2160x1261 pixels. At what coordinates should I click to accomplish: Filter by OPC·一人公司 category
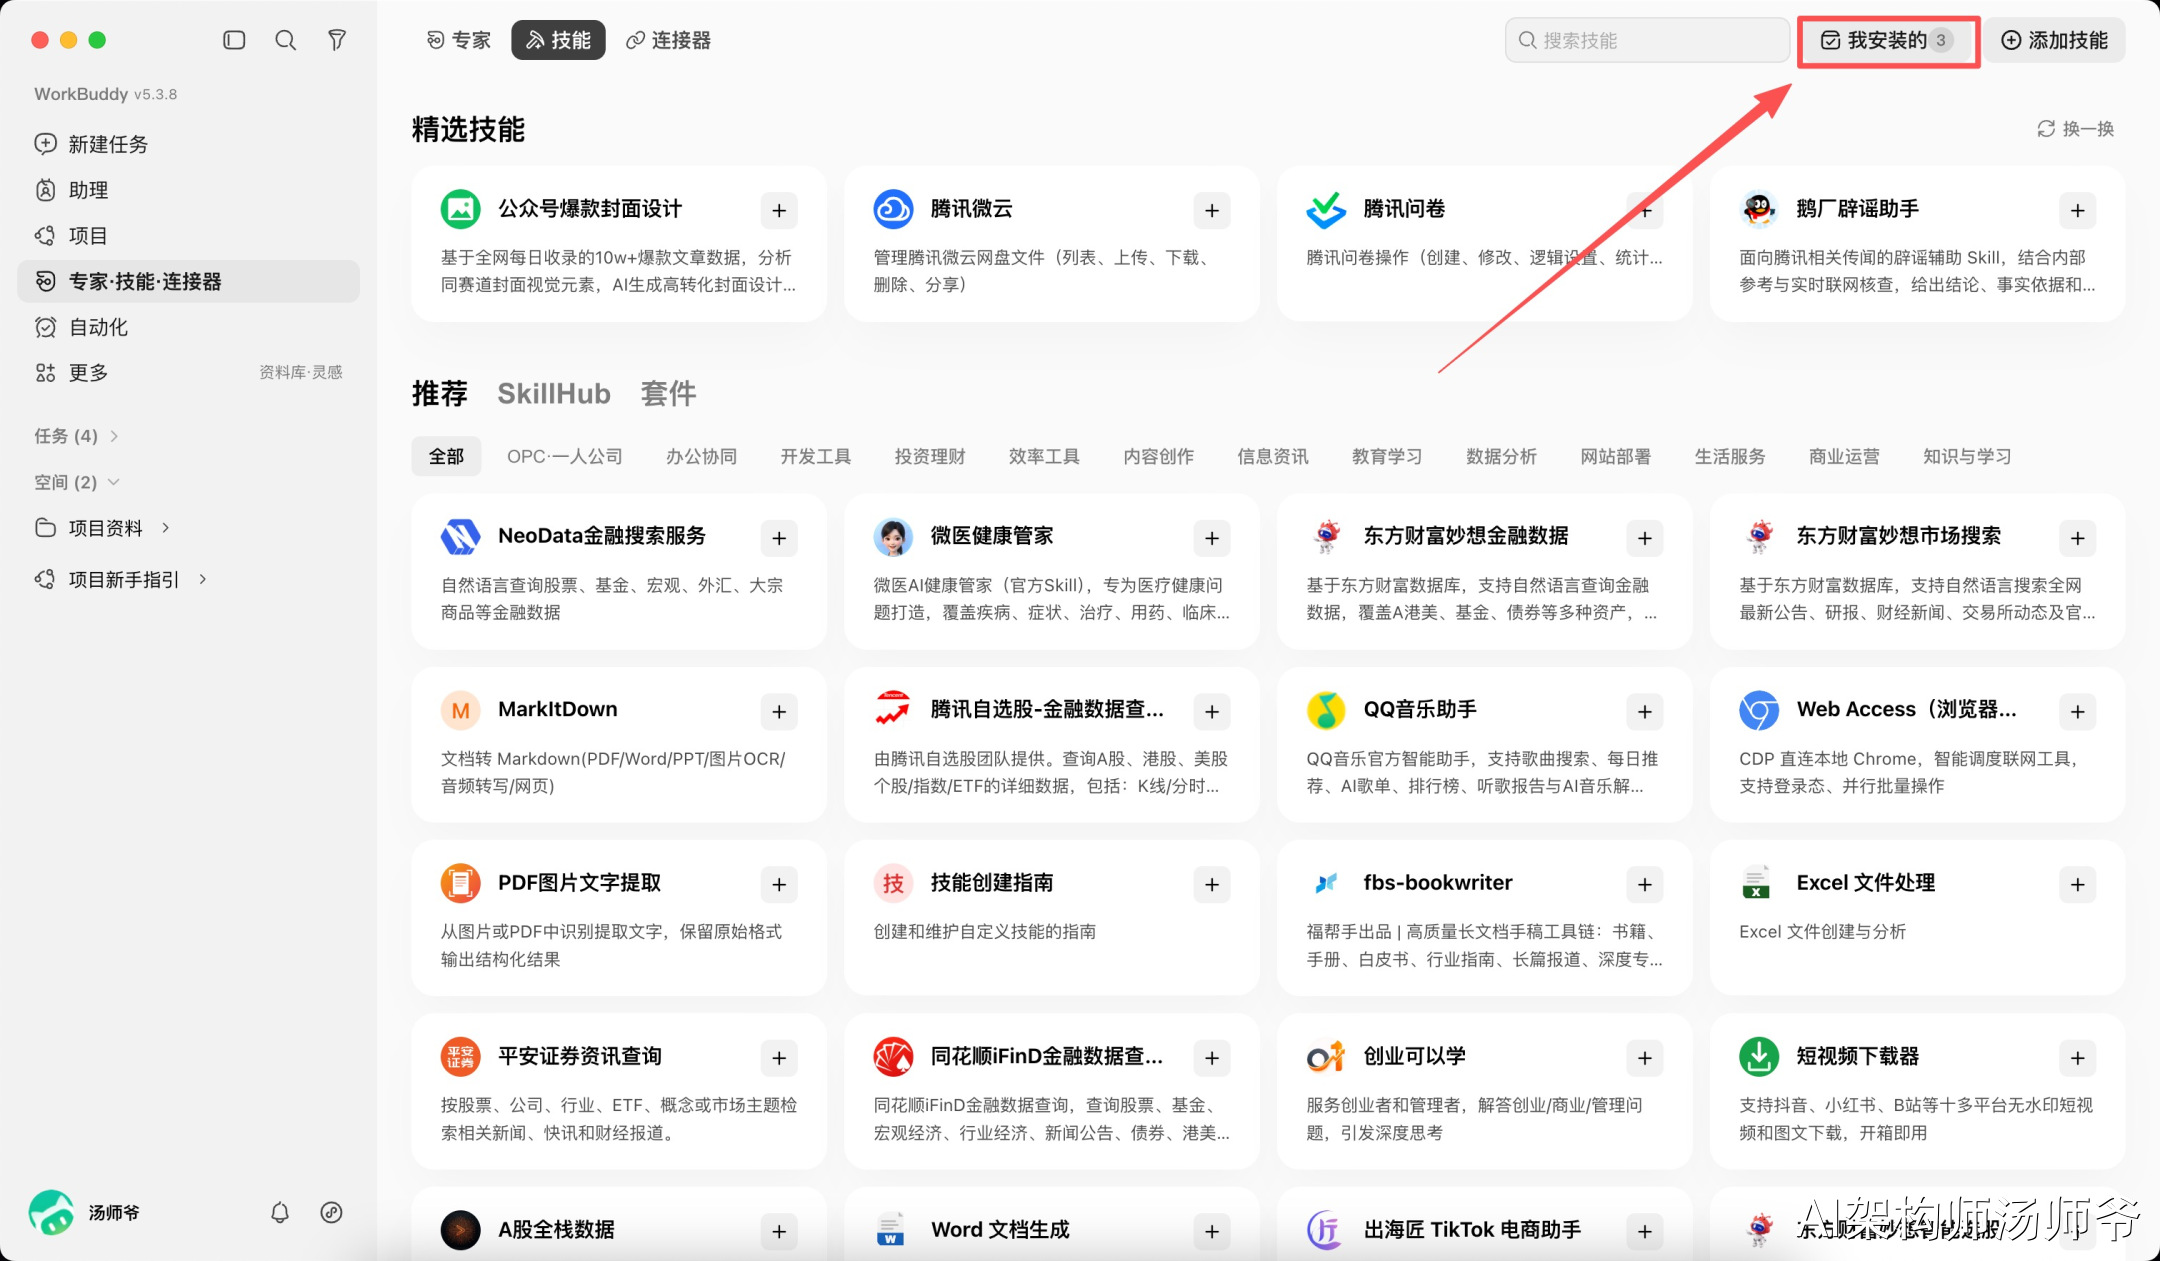[x=565, y=457]
